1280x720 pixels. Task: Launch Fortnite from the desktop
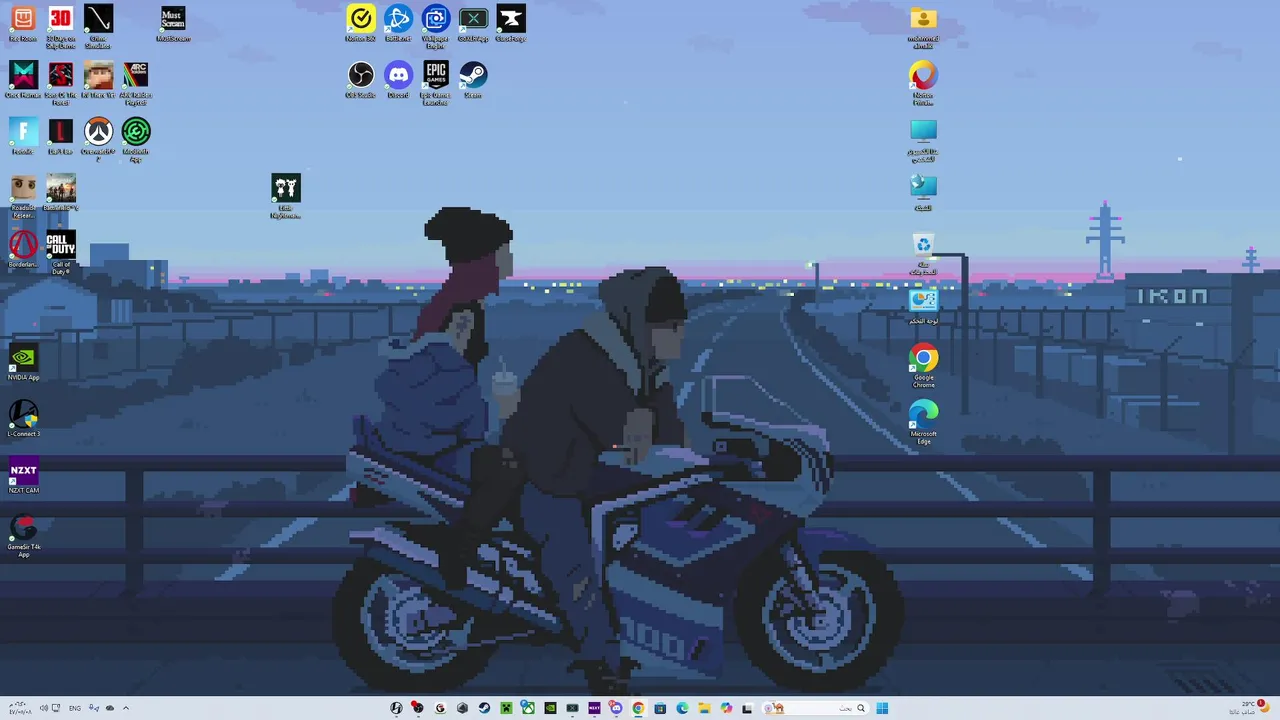click(23, 136)
